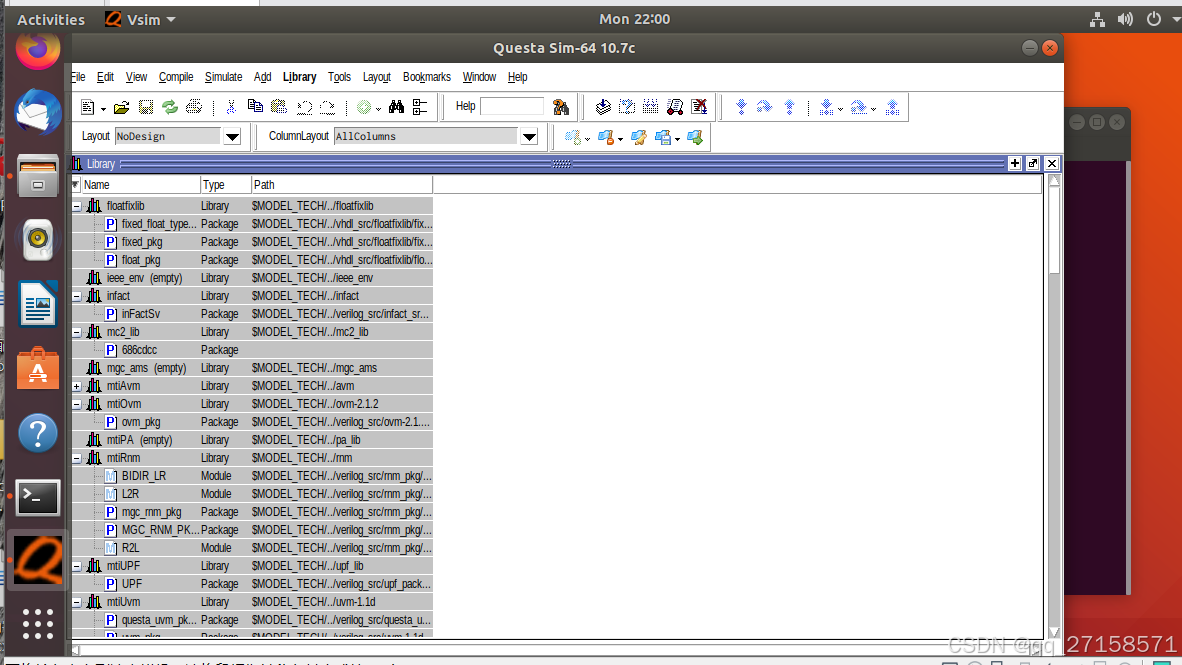Image resolution: width=1182 pixels, height=665 pixels.
Task: Click the green-arrow bookmark icon at row end
Action: tap(695, 137)
